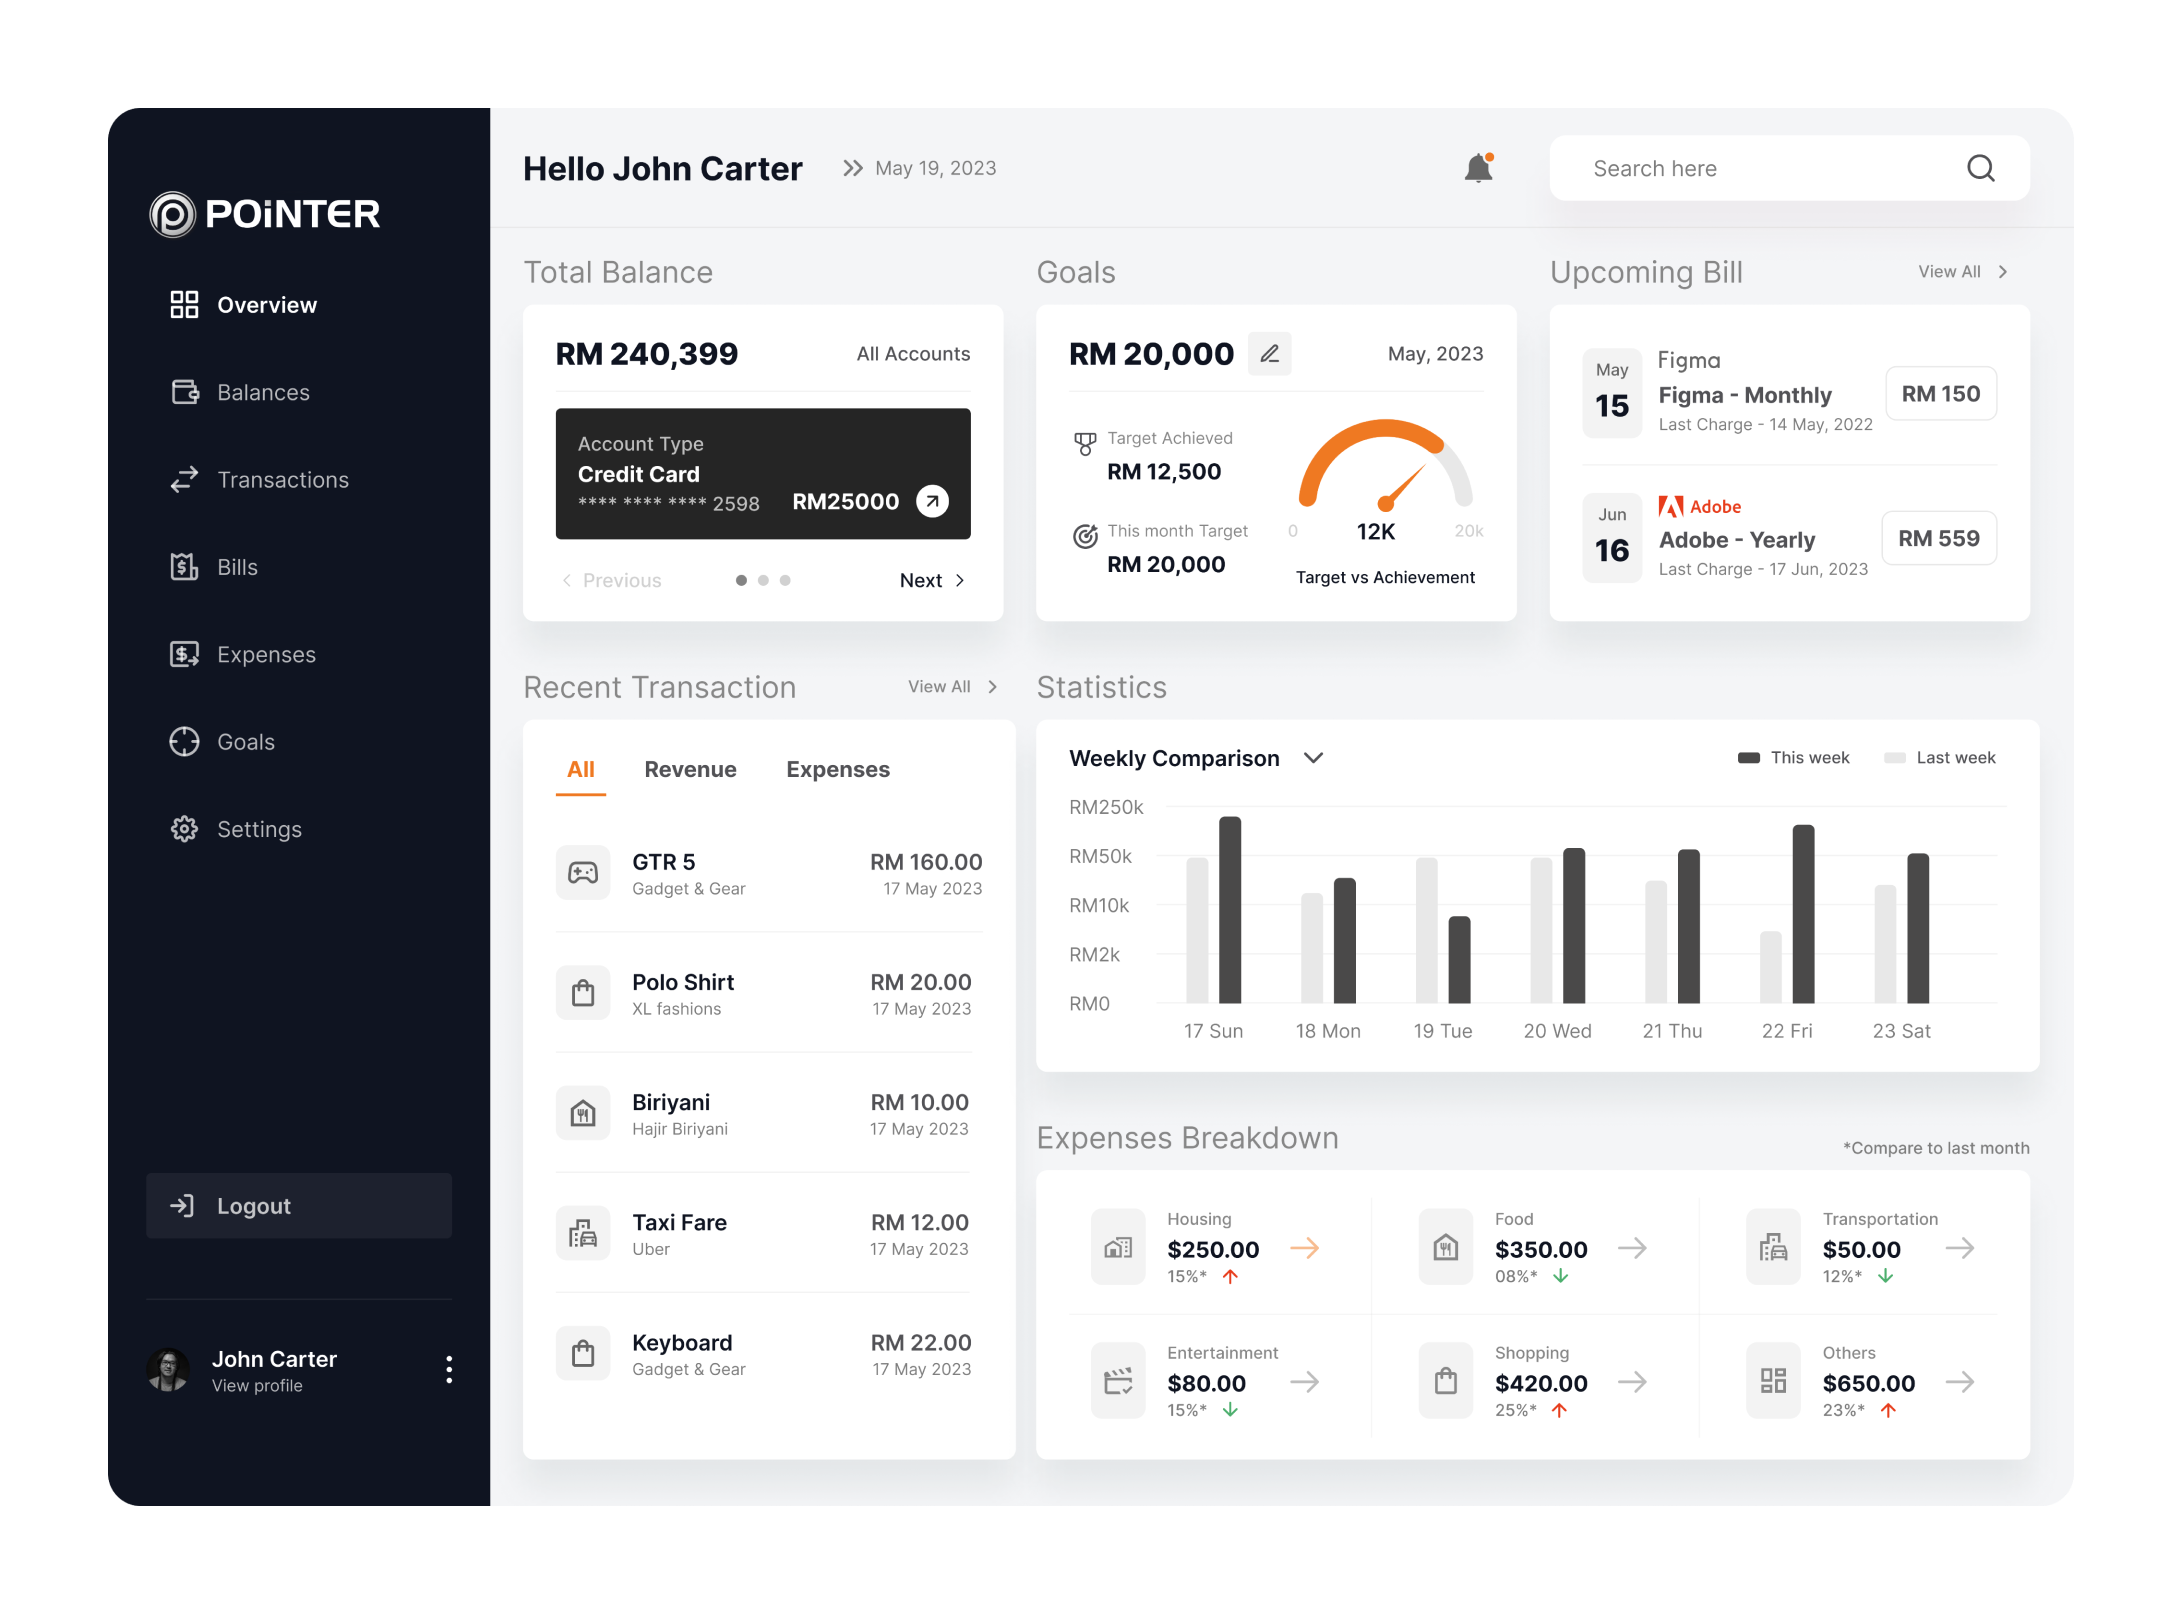Open the Bills sidebar item
2182x1614 pixels.
[x=237, y=567]
